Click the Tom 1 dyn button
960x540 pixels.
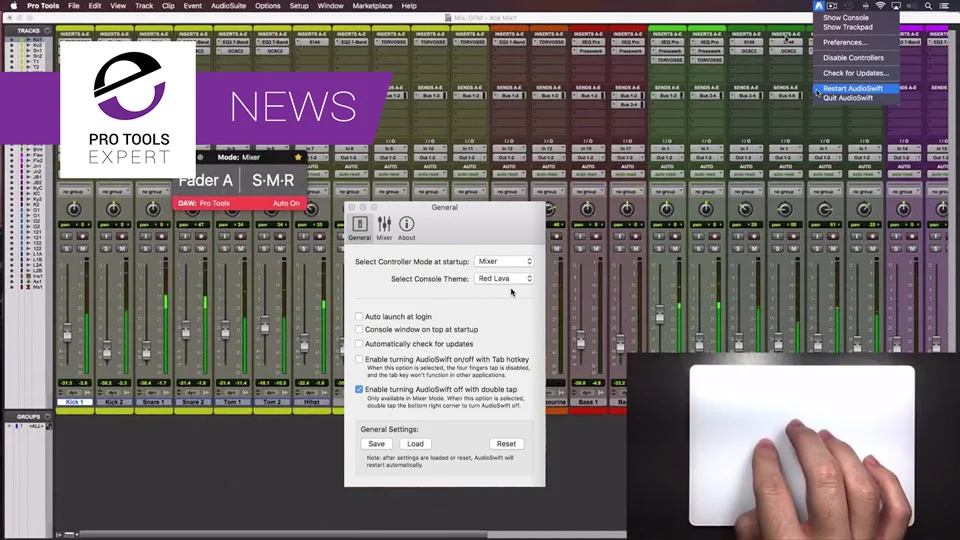232,392
